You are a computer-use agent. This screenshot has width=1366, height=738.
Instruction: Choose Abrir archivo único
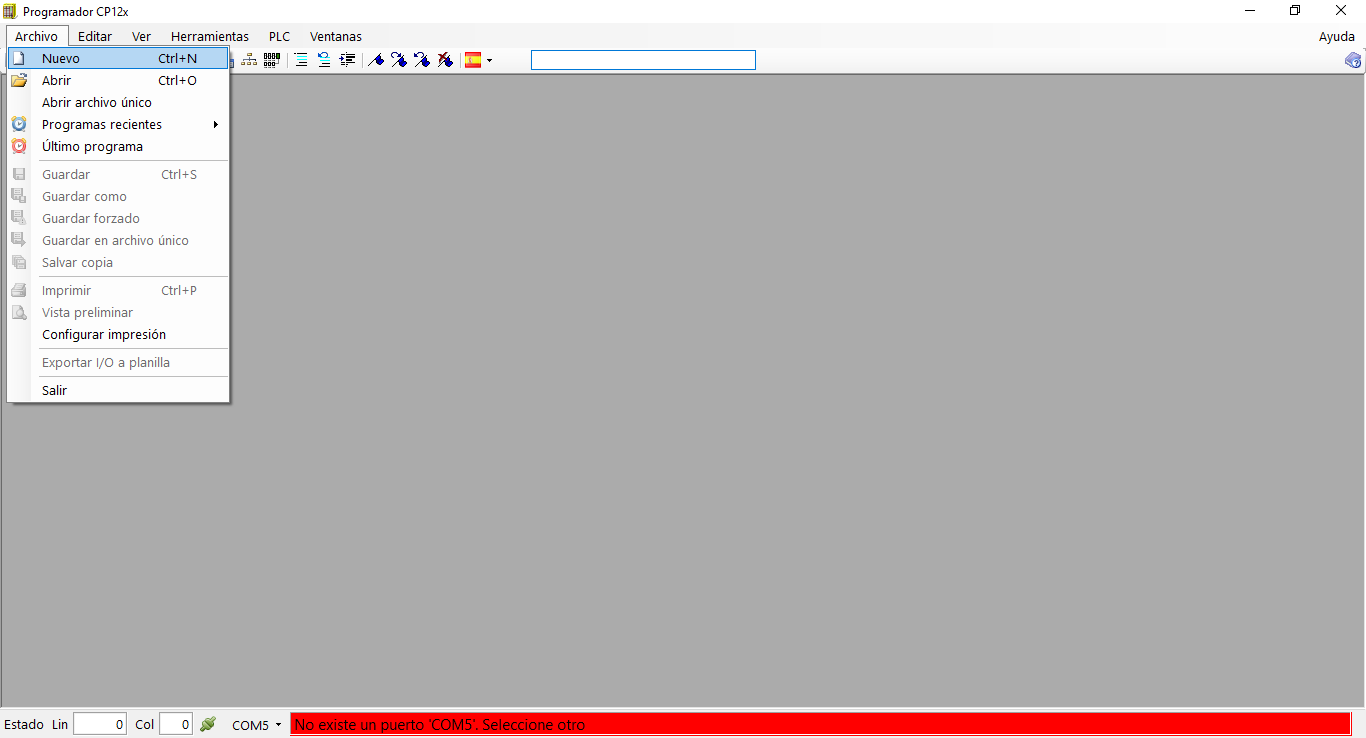pyautogui.click(x=119, y=103)
